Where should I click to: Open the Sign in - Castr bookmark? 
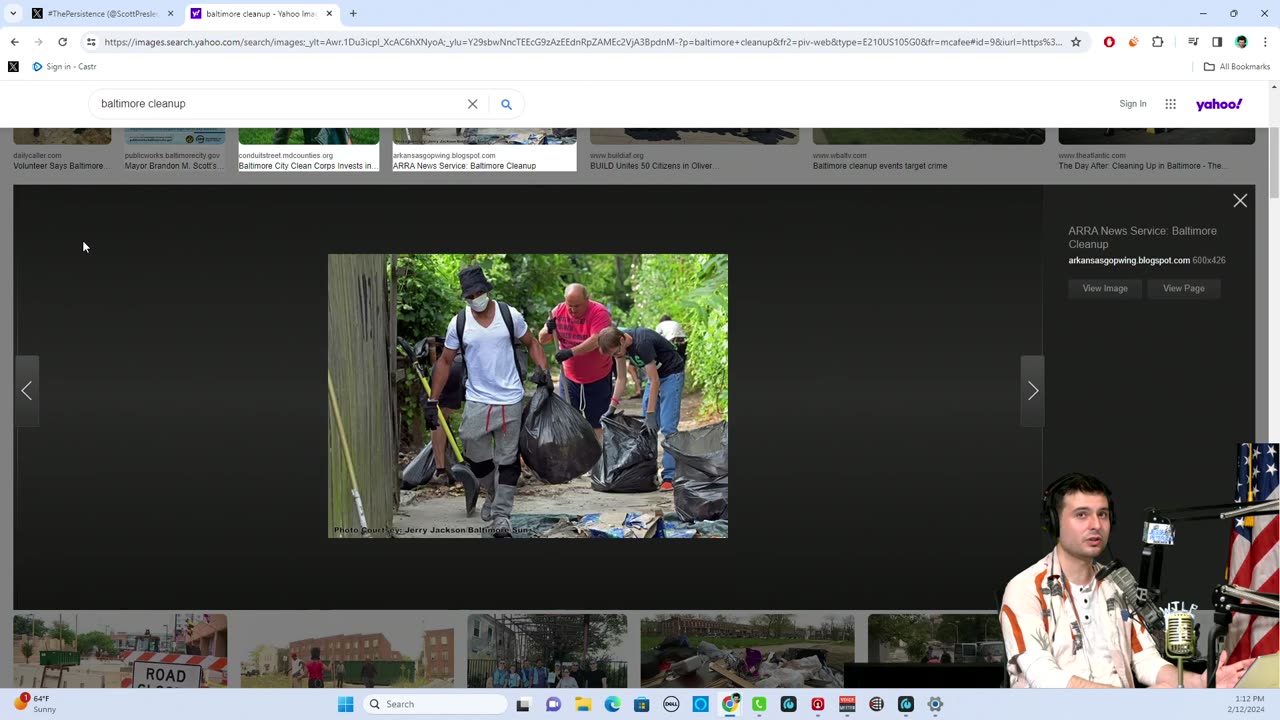(x=65, y=67)
